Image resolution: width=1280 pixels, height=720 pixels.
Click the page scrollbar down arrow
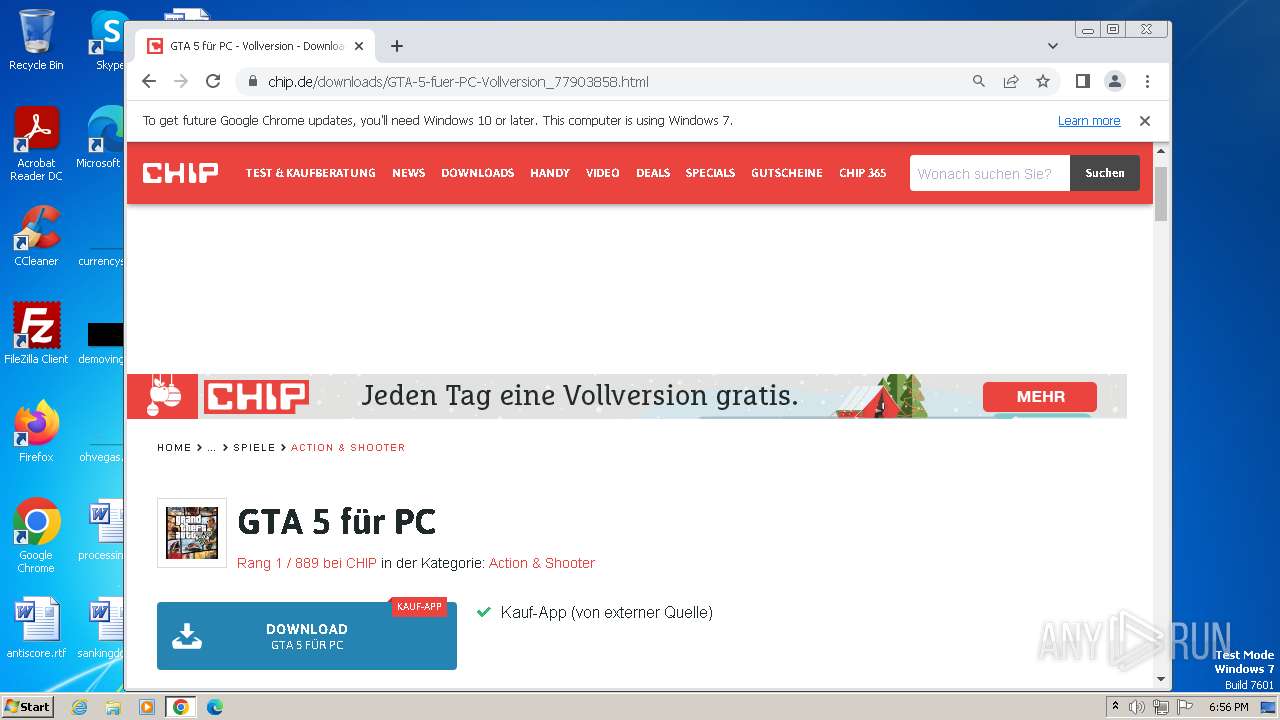pos(1161,679)
